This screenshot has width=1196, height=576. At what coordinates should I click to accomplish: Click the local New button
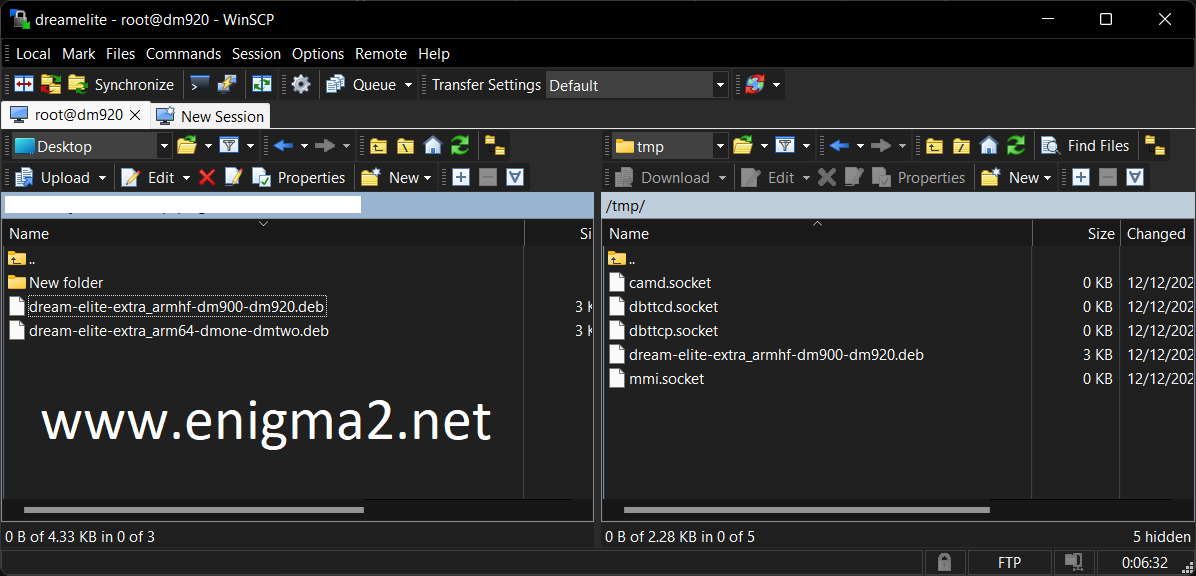397,178
